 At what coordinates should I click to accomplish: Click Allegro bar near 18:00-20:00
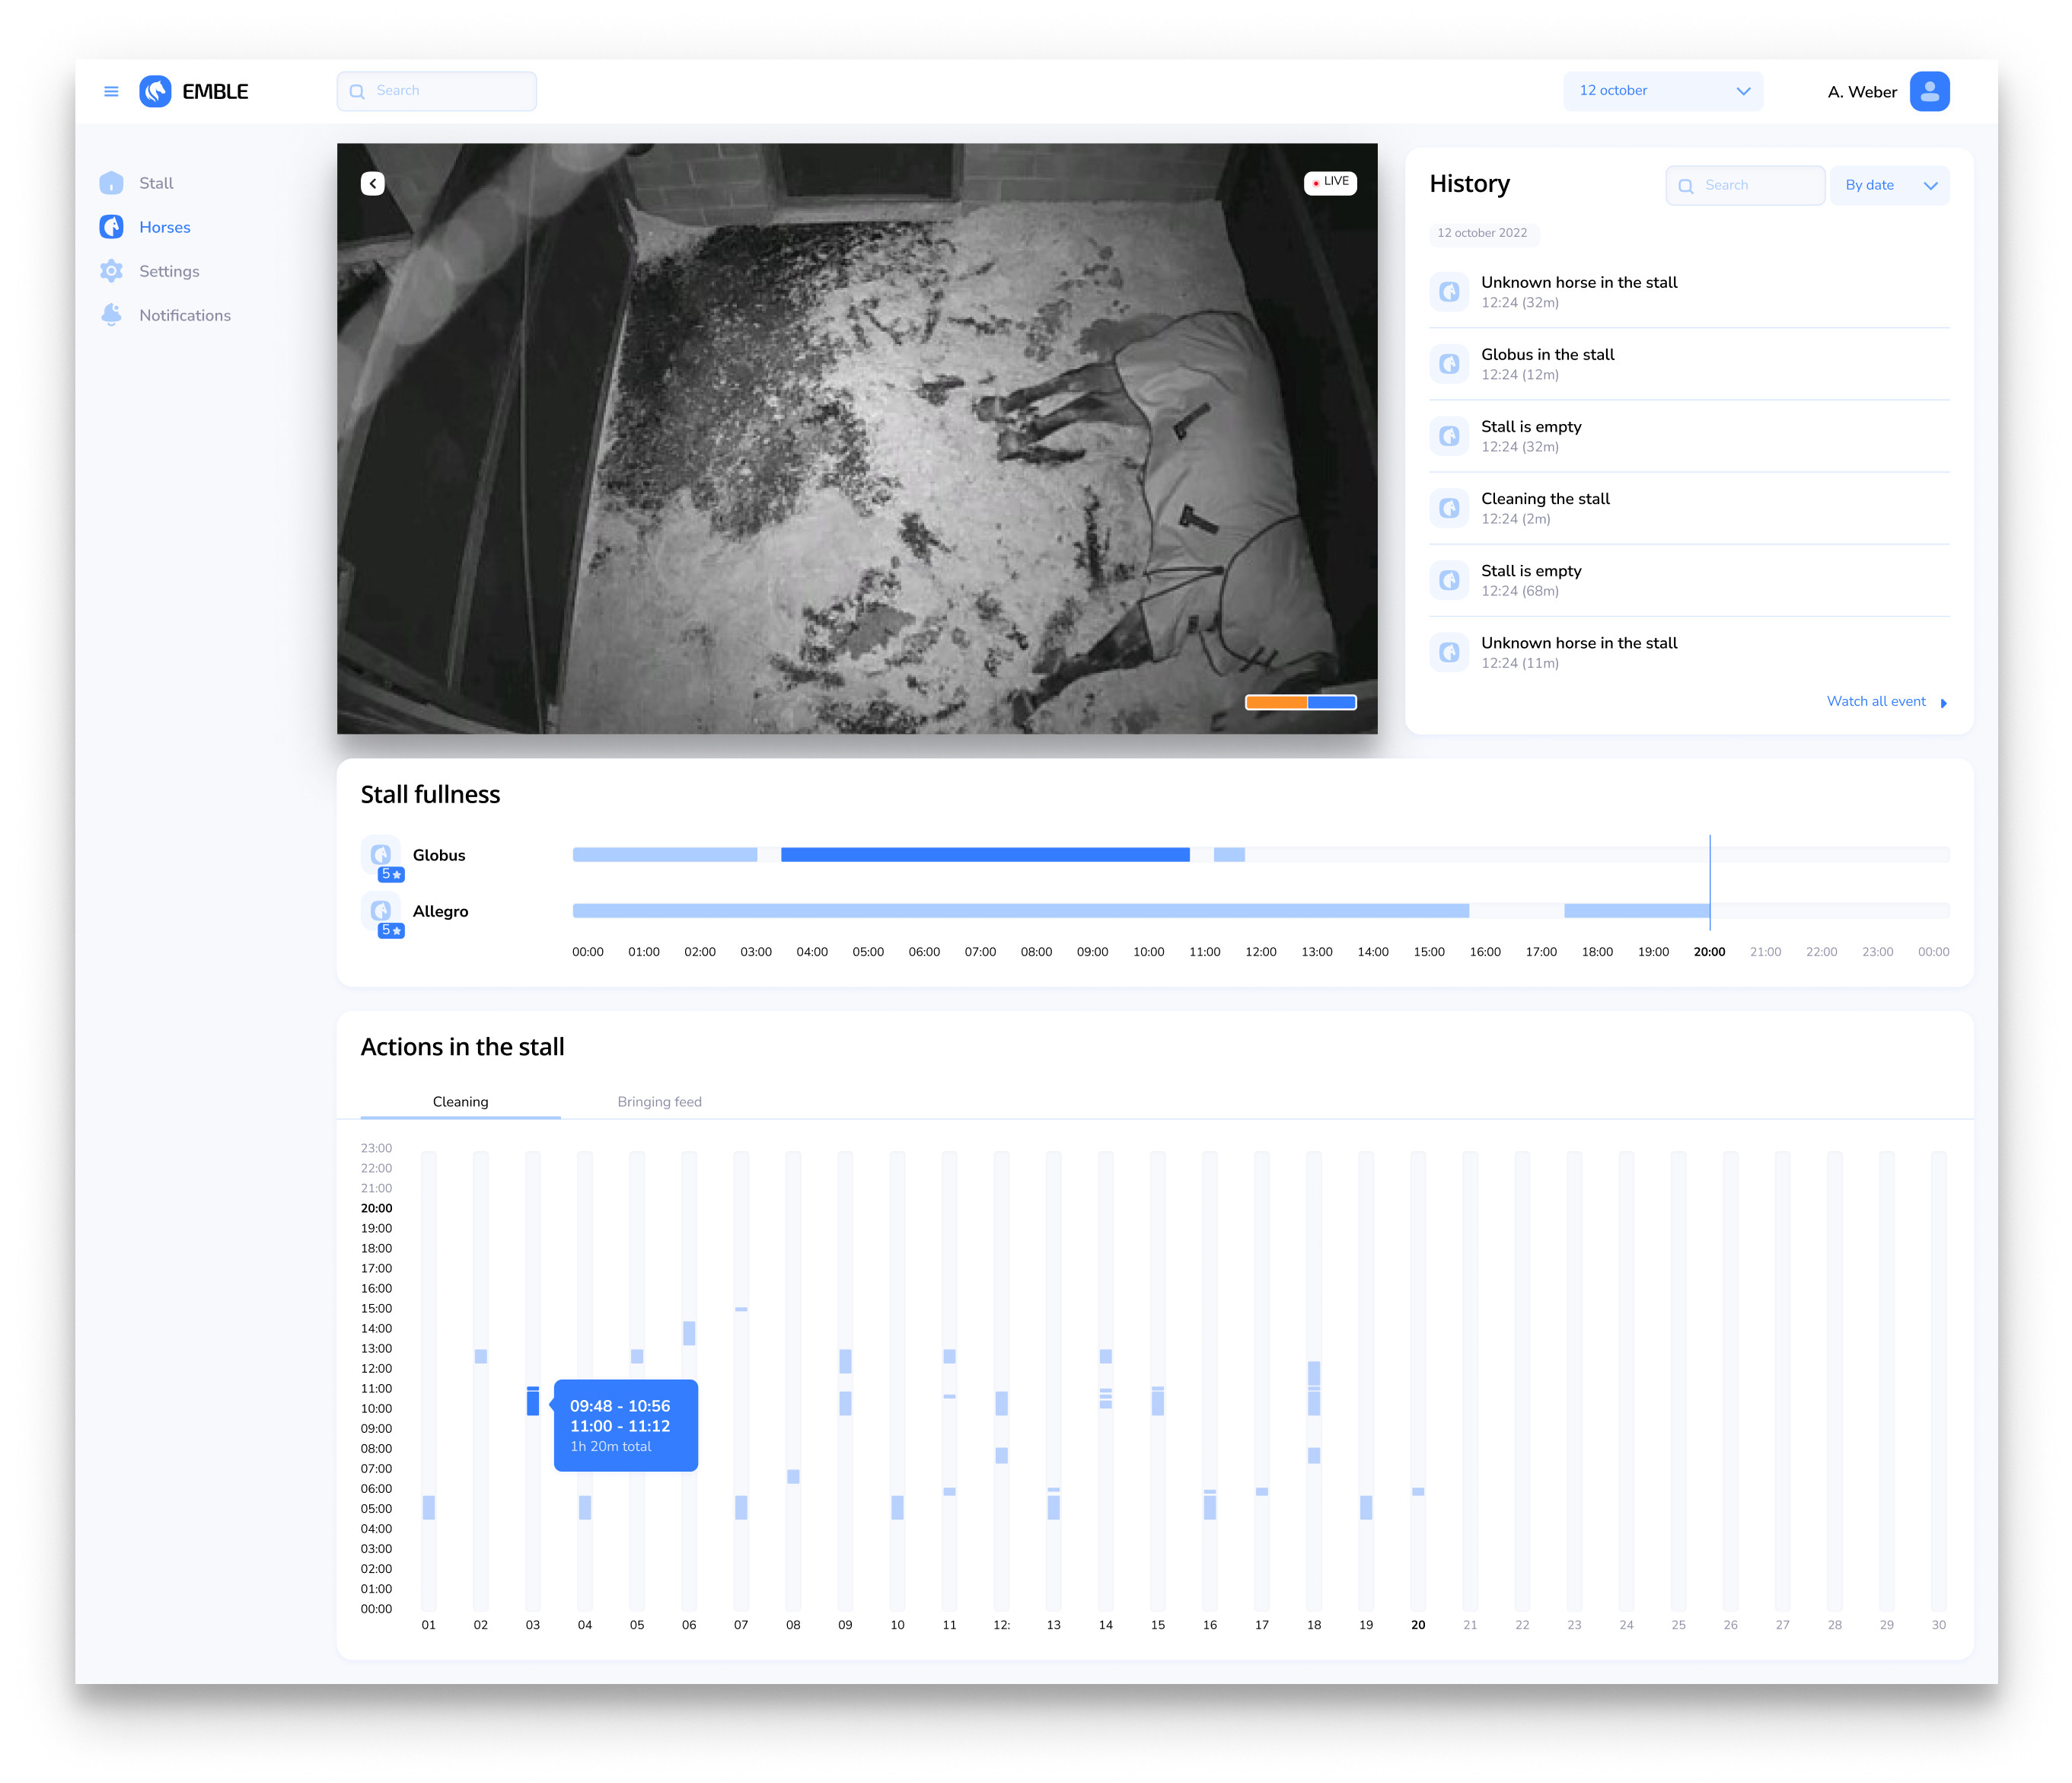tap(1637, 911)
